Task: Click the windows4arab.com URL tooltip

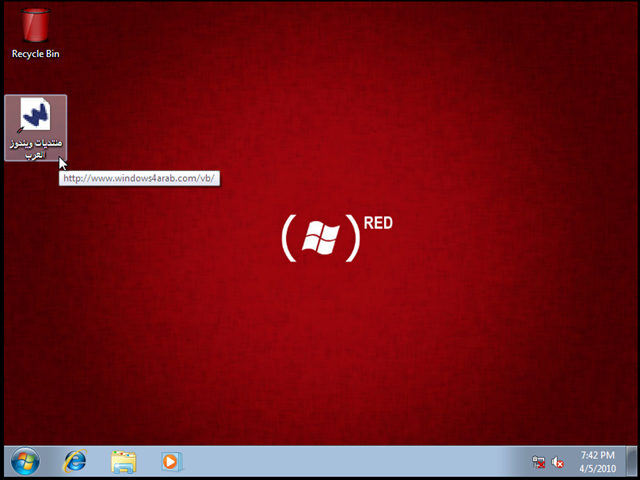Action: 139,179
